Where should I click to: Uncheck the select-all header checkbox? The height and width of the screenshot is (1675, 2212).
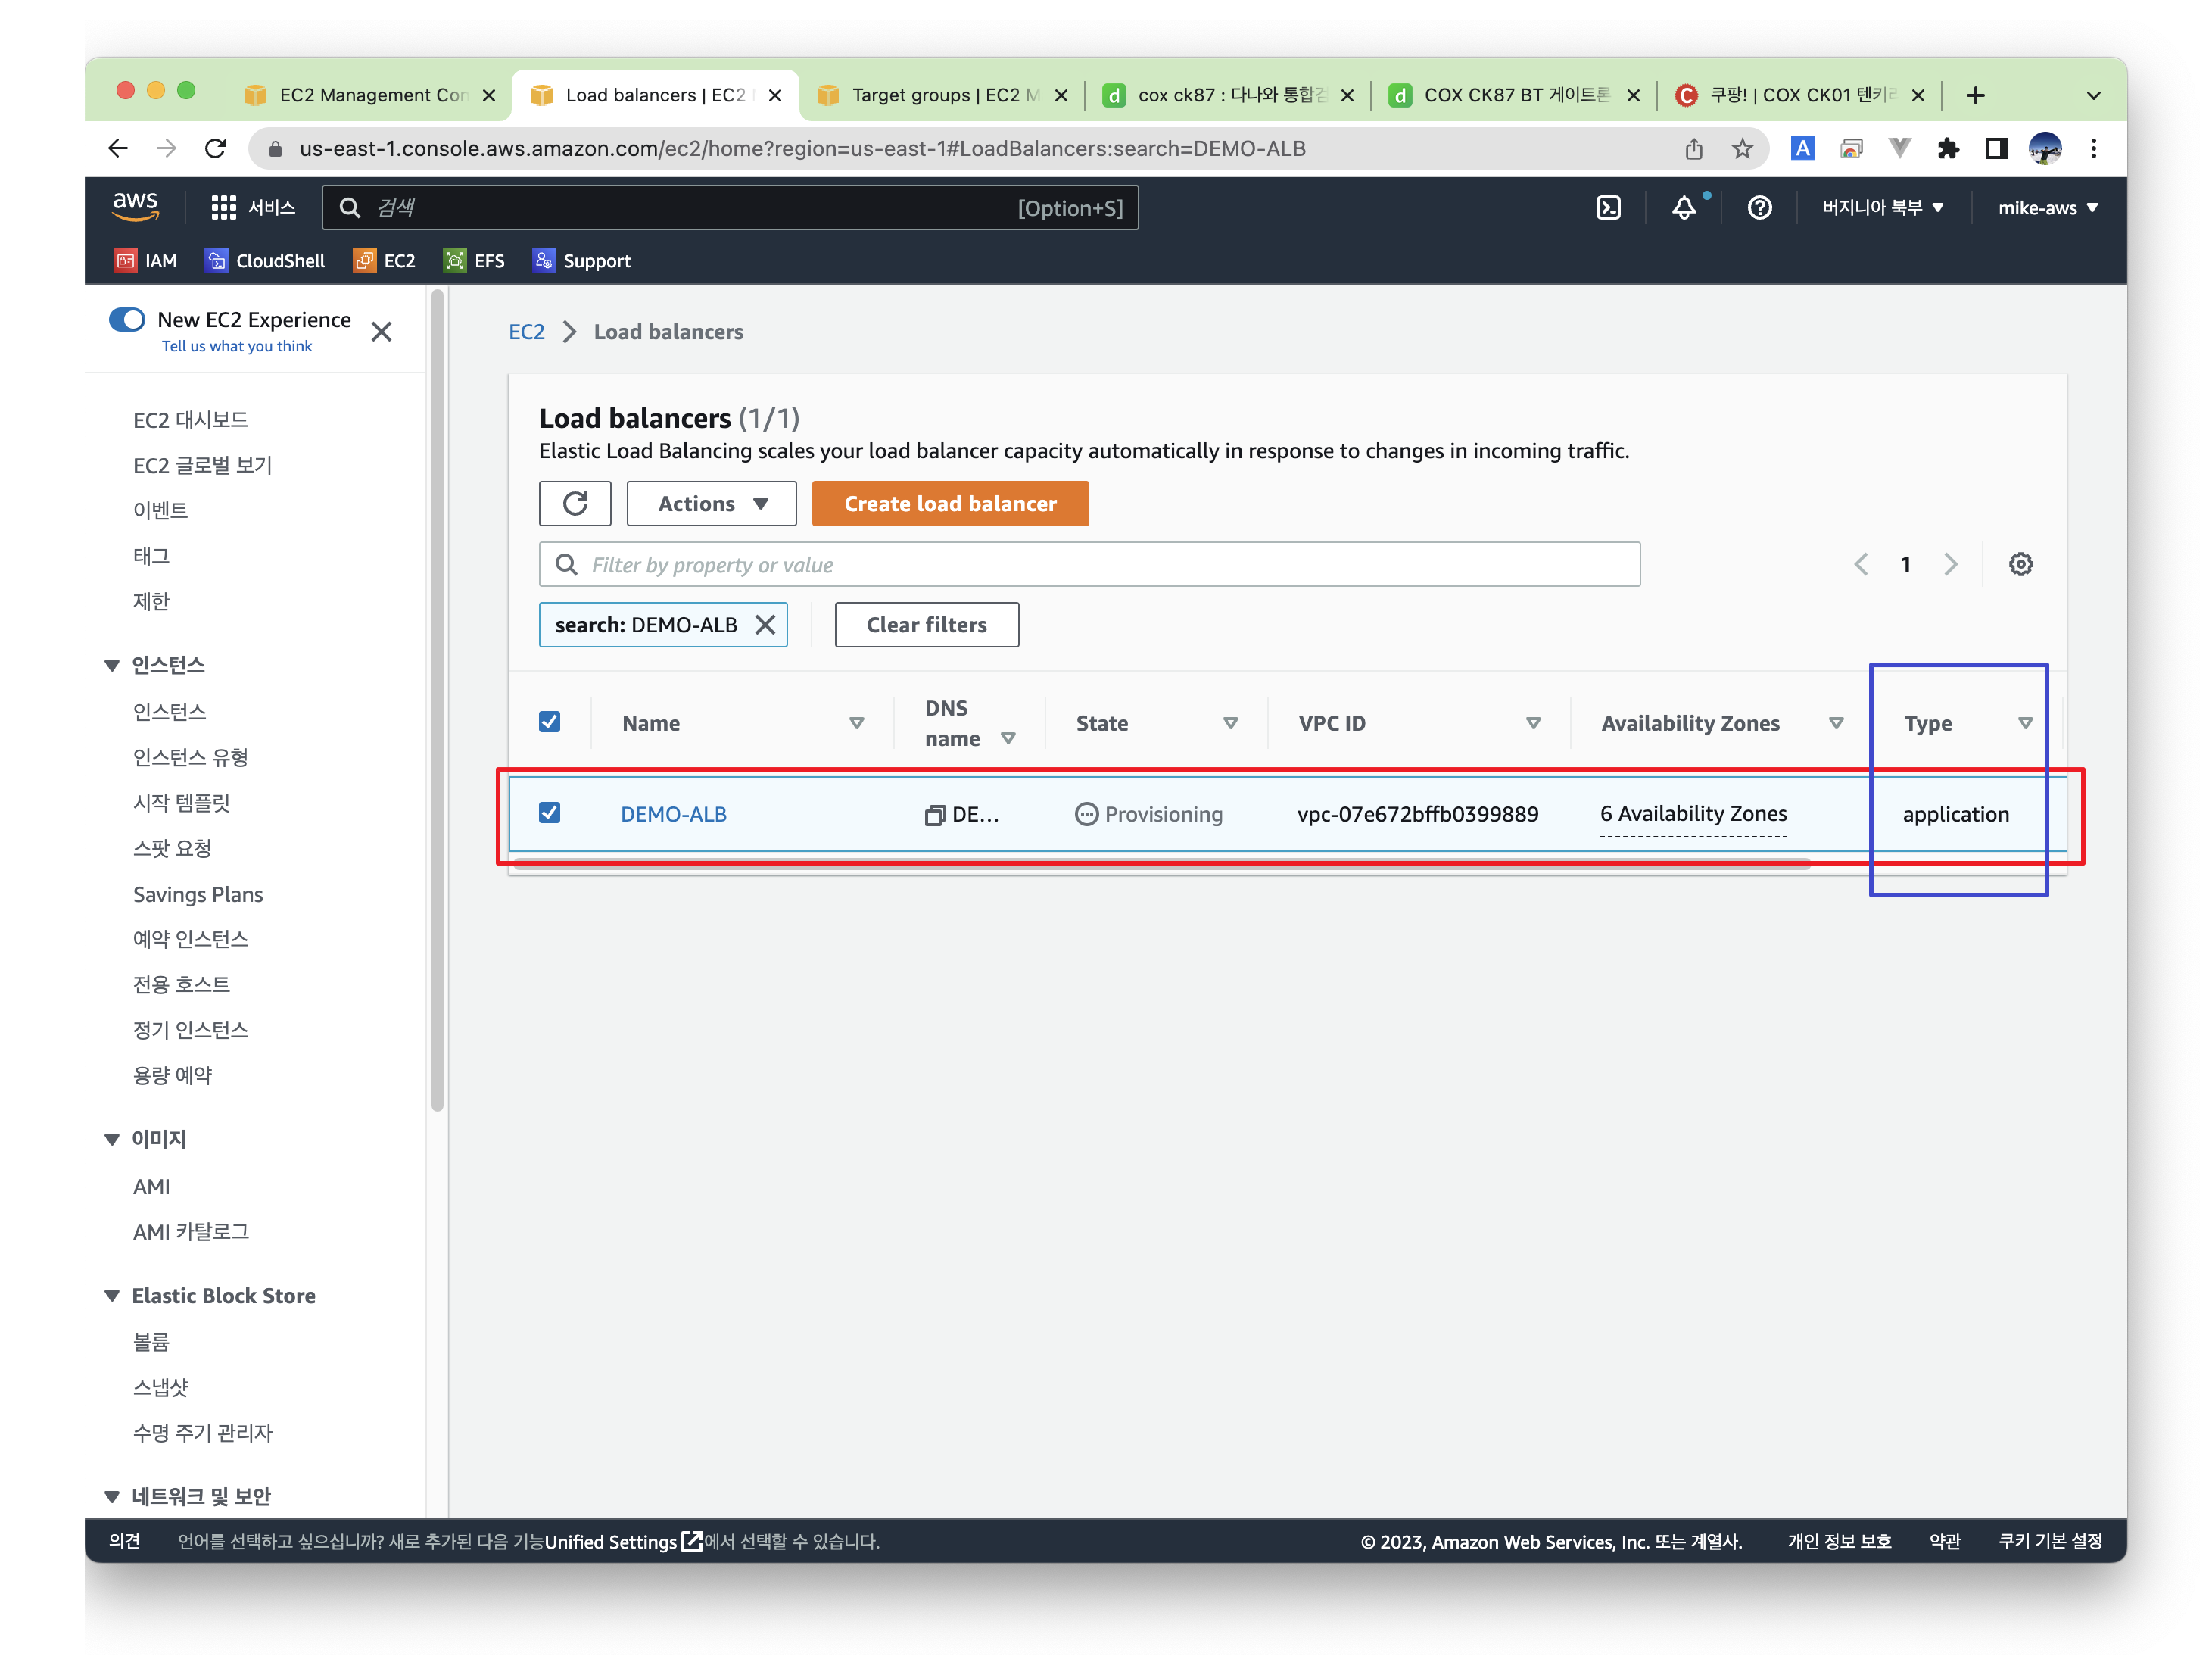[549, 722]
